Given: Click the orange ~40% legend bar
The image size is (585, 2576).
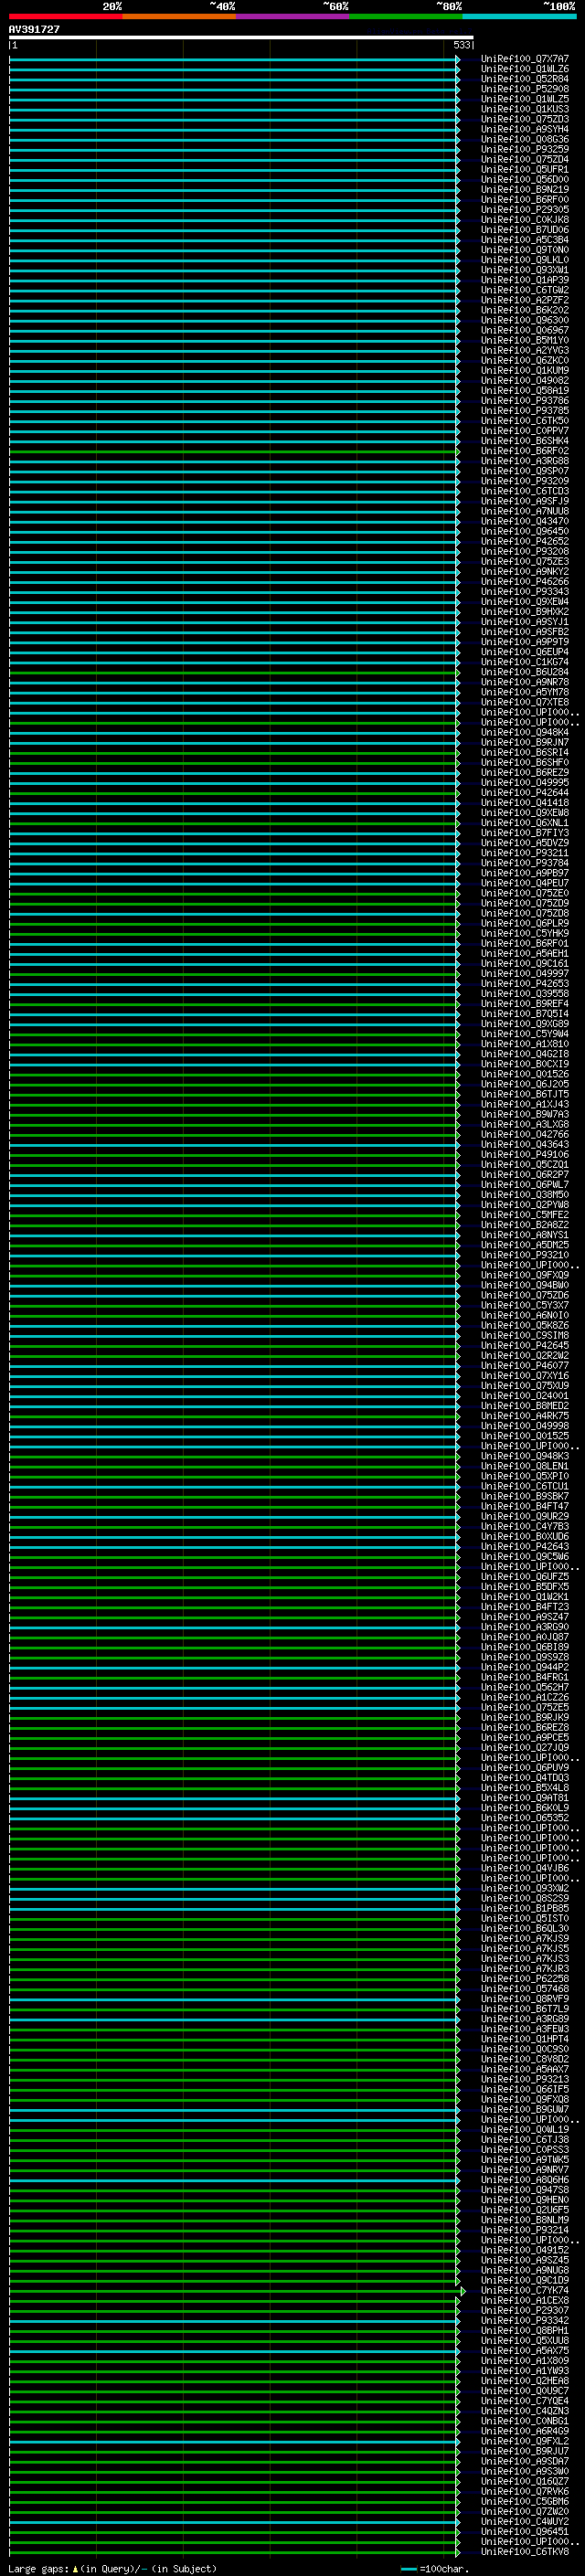Looking at the screenshot, I should click(x=180, y=16).
